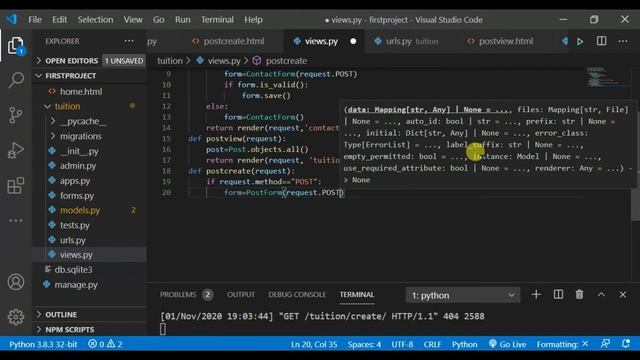Open admin.py in the explorer
The image size is (640, 360).
78,166
